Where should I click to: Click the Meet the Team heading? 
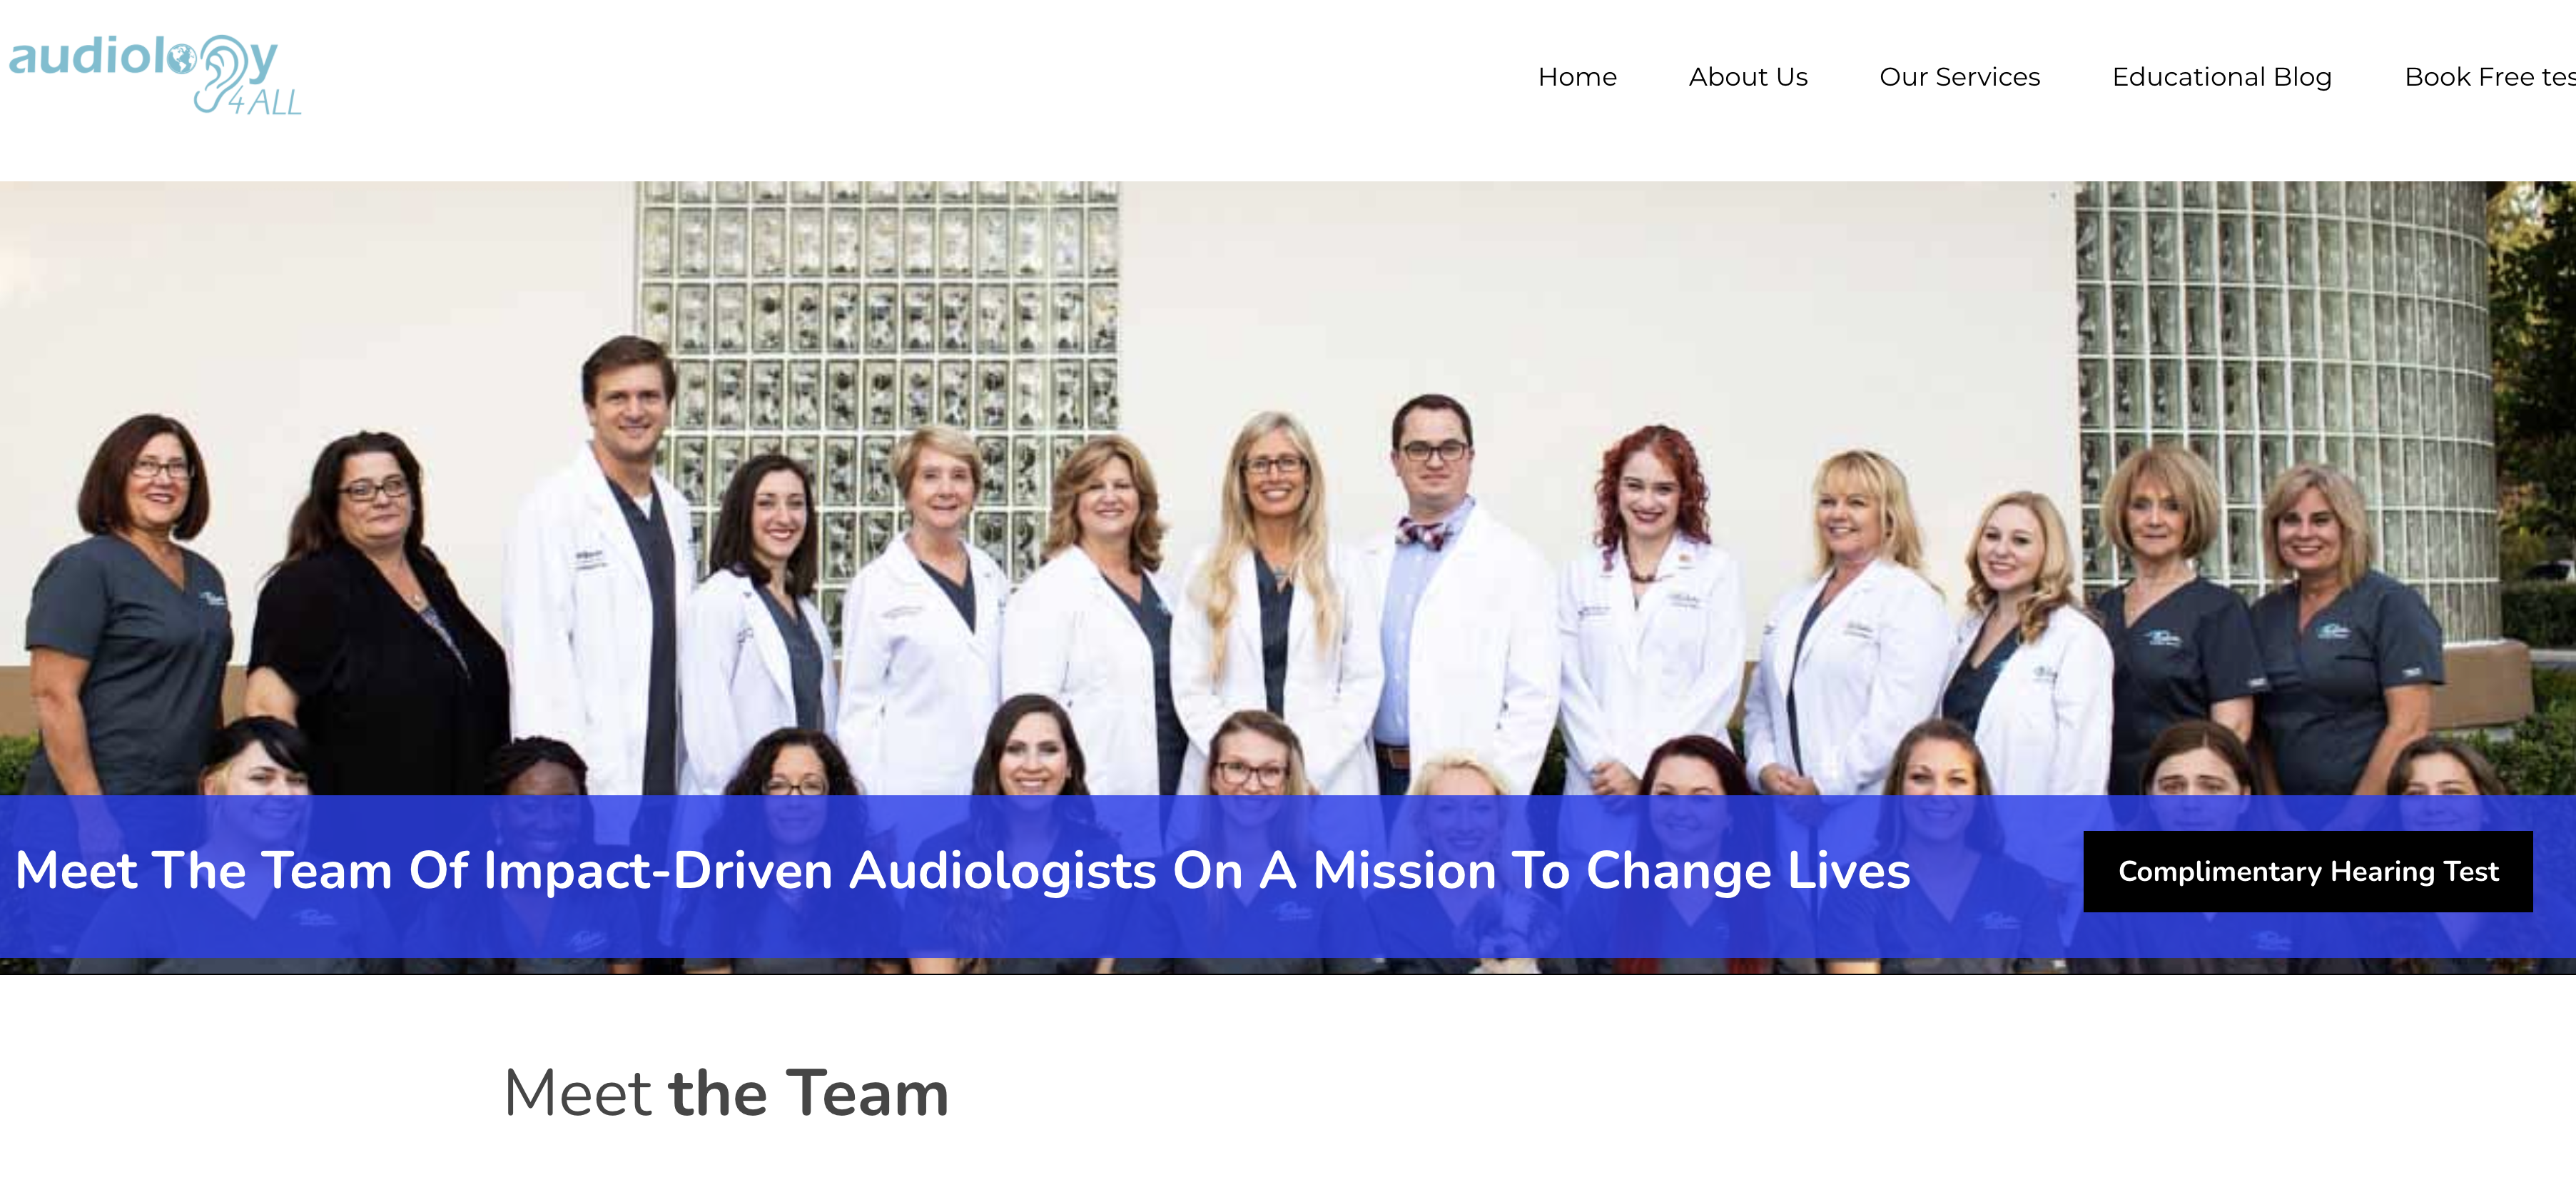(x=726, y=1093)
